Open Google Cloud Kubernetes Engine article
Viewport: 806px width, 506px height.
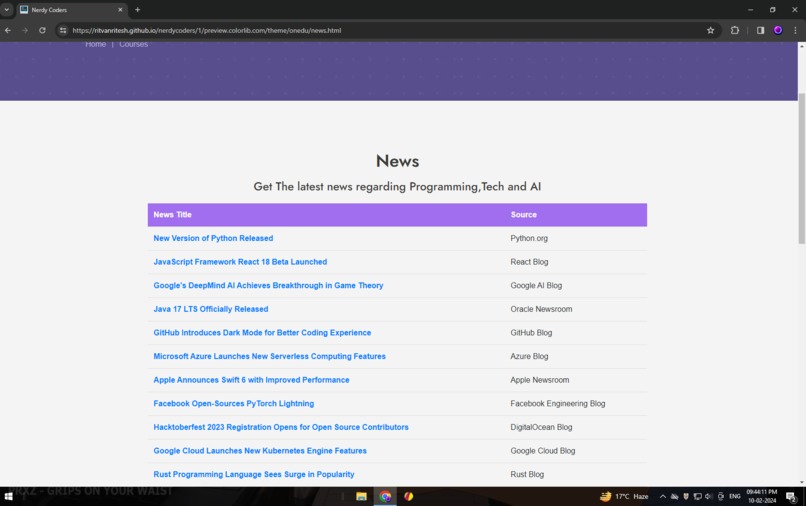tap(260, 451)
